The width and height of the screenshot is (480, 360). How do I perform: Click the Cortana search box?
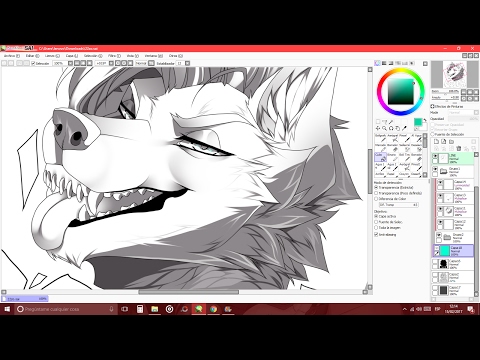66,309
